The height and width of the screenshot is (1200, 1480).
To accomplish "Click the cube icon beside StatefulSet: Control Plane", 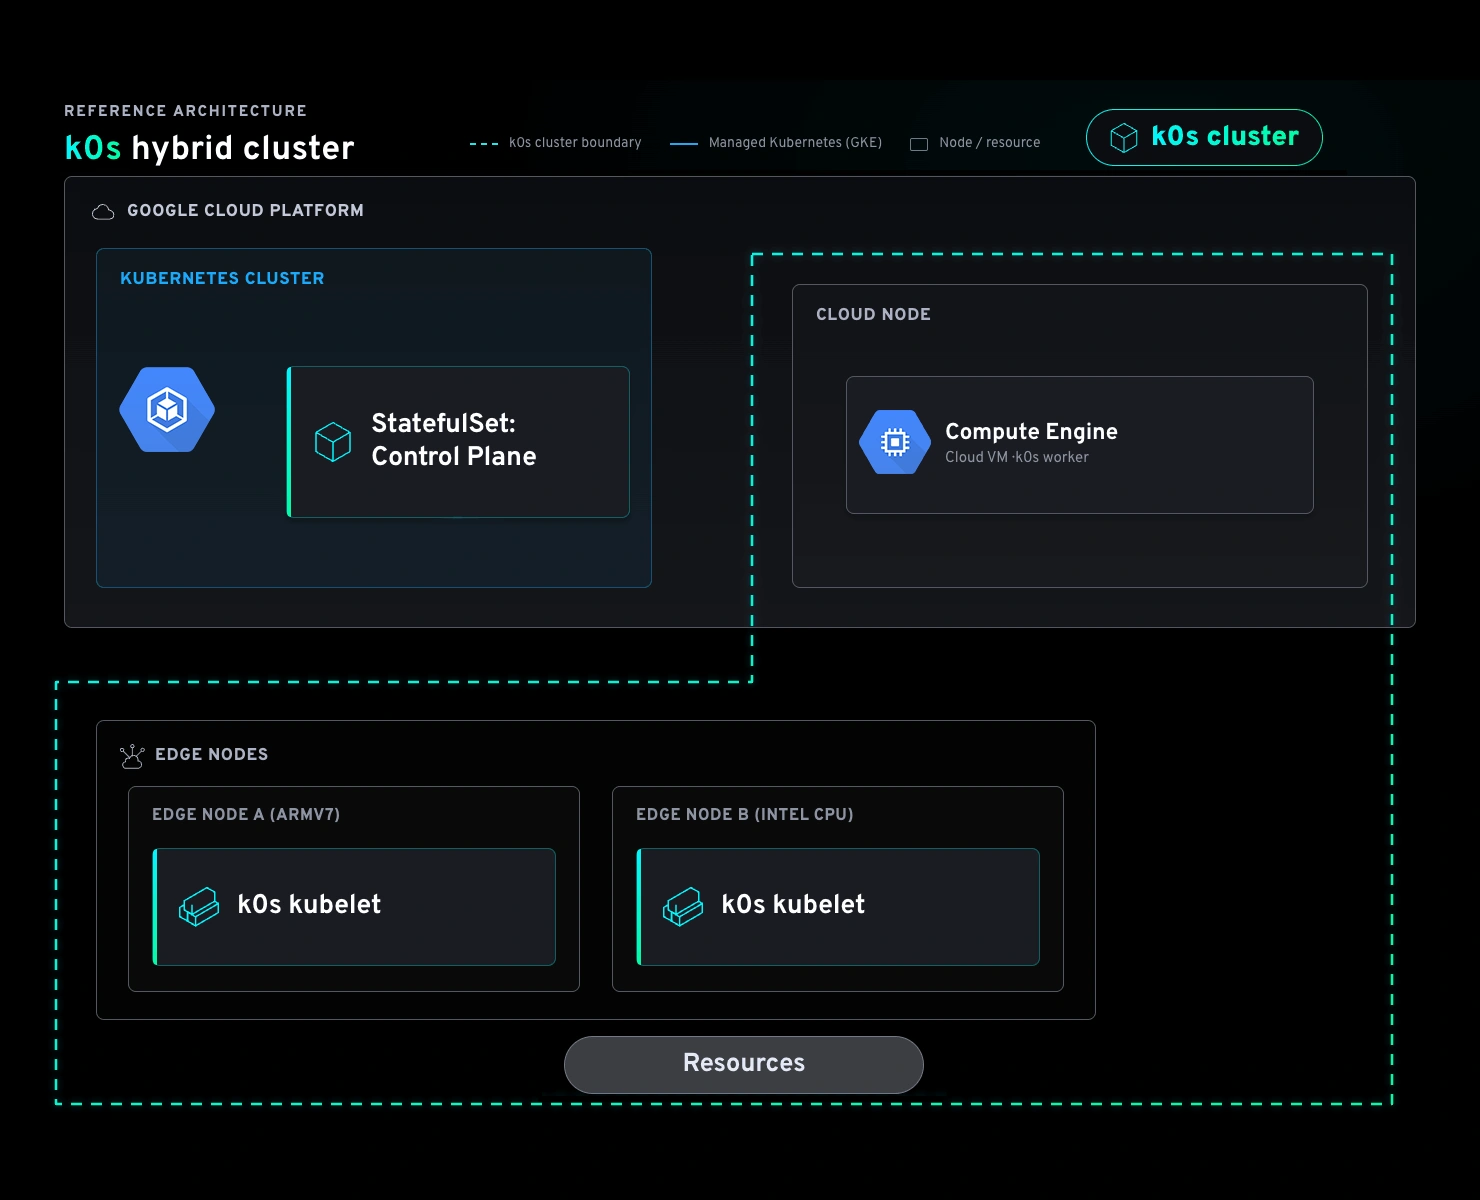I will pos(333,441).
